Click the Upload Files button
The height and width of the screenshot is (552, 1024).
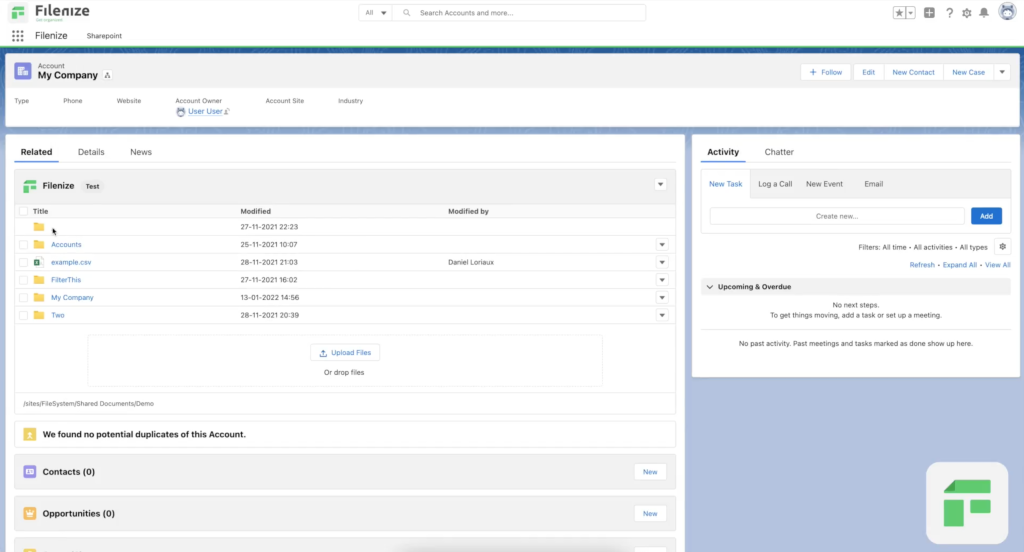point(345,353)
